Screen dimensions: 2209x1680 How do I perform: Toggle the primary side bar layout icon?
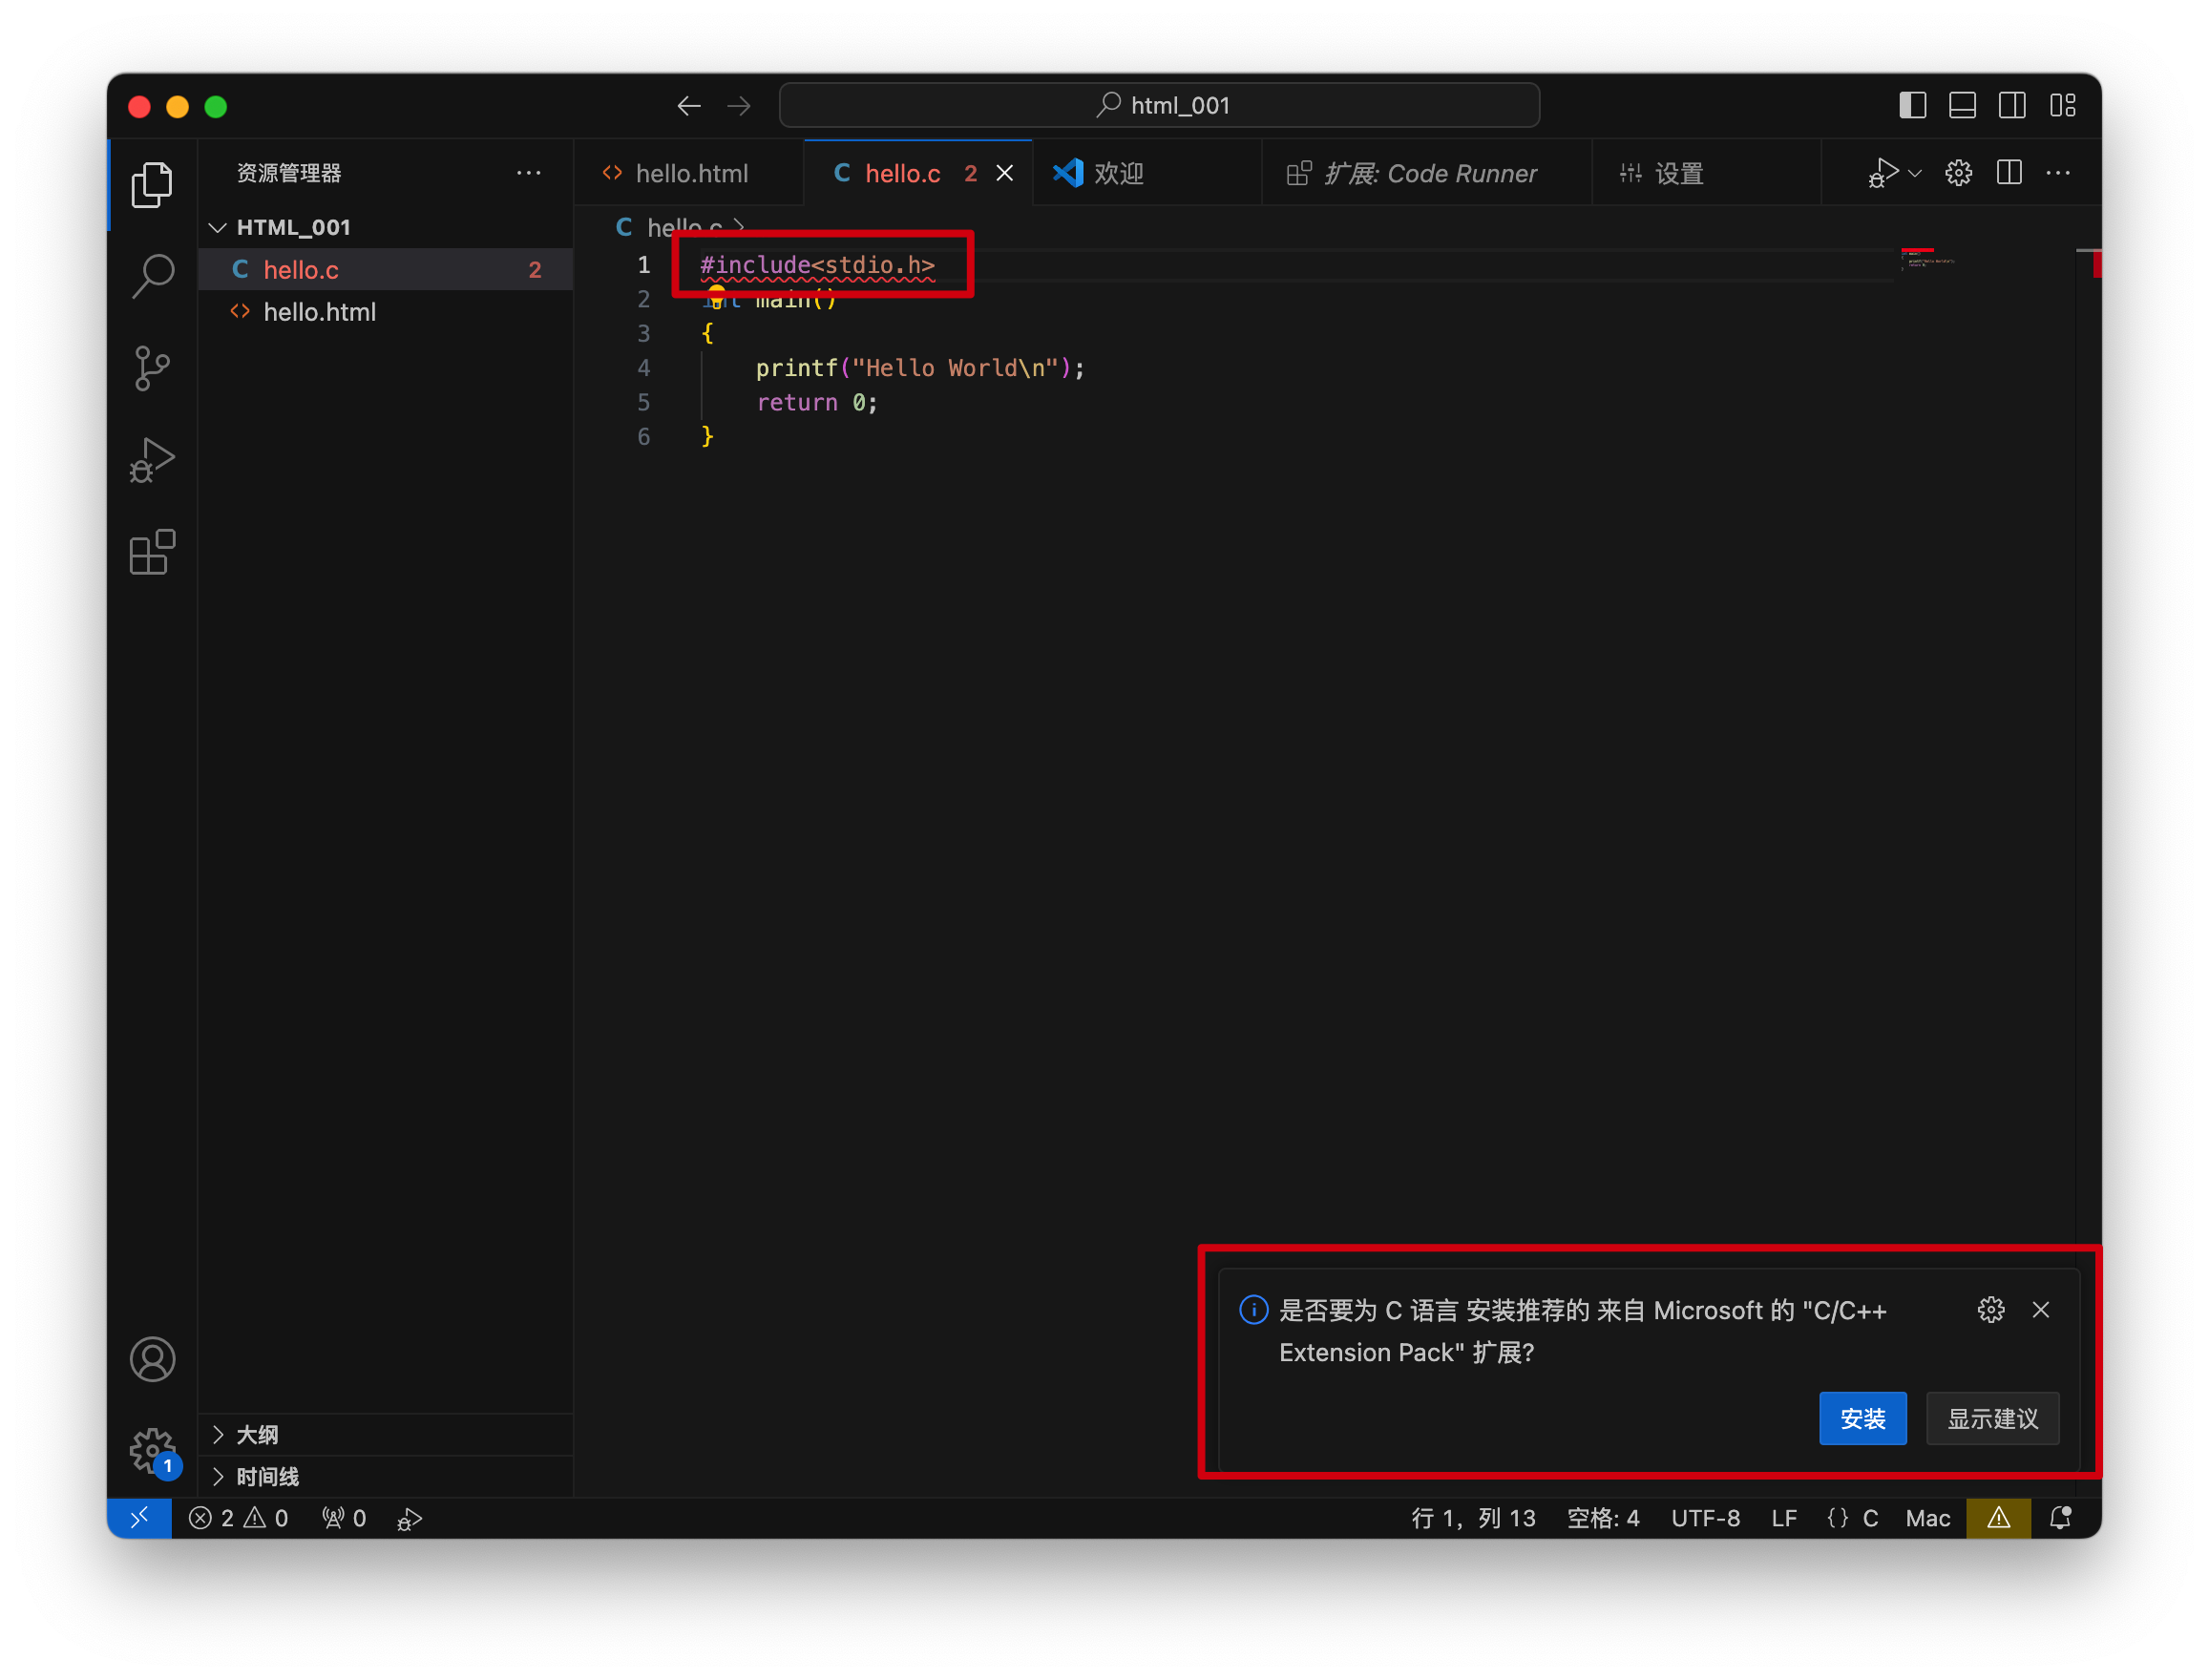tap(1912, 105)
